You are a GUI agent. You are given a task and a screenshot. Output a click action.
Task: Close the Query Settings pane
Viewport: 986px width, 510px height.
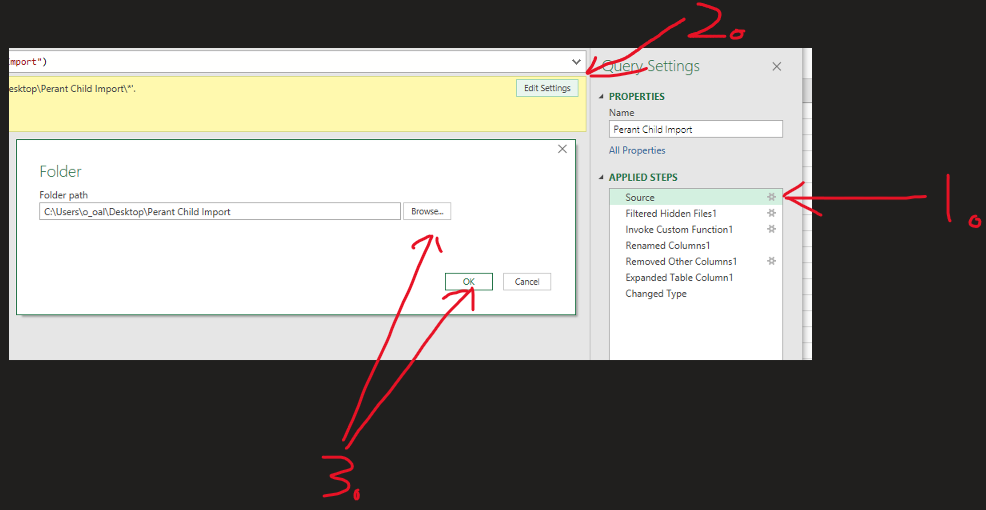(x=777, y=67)
